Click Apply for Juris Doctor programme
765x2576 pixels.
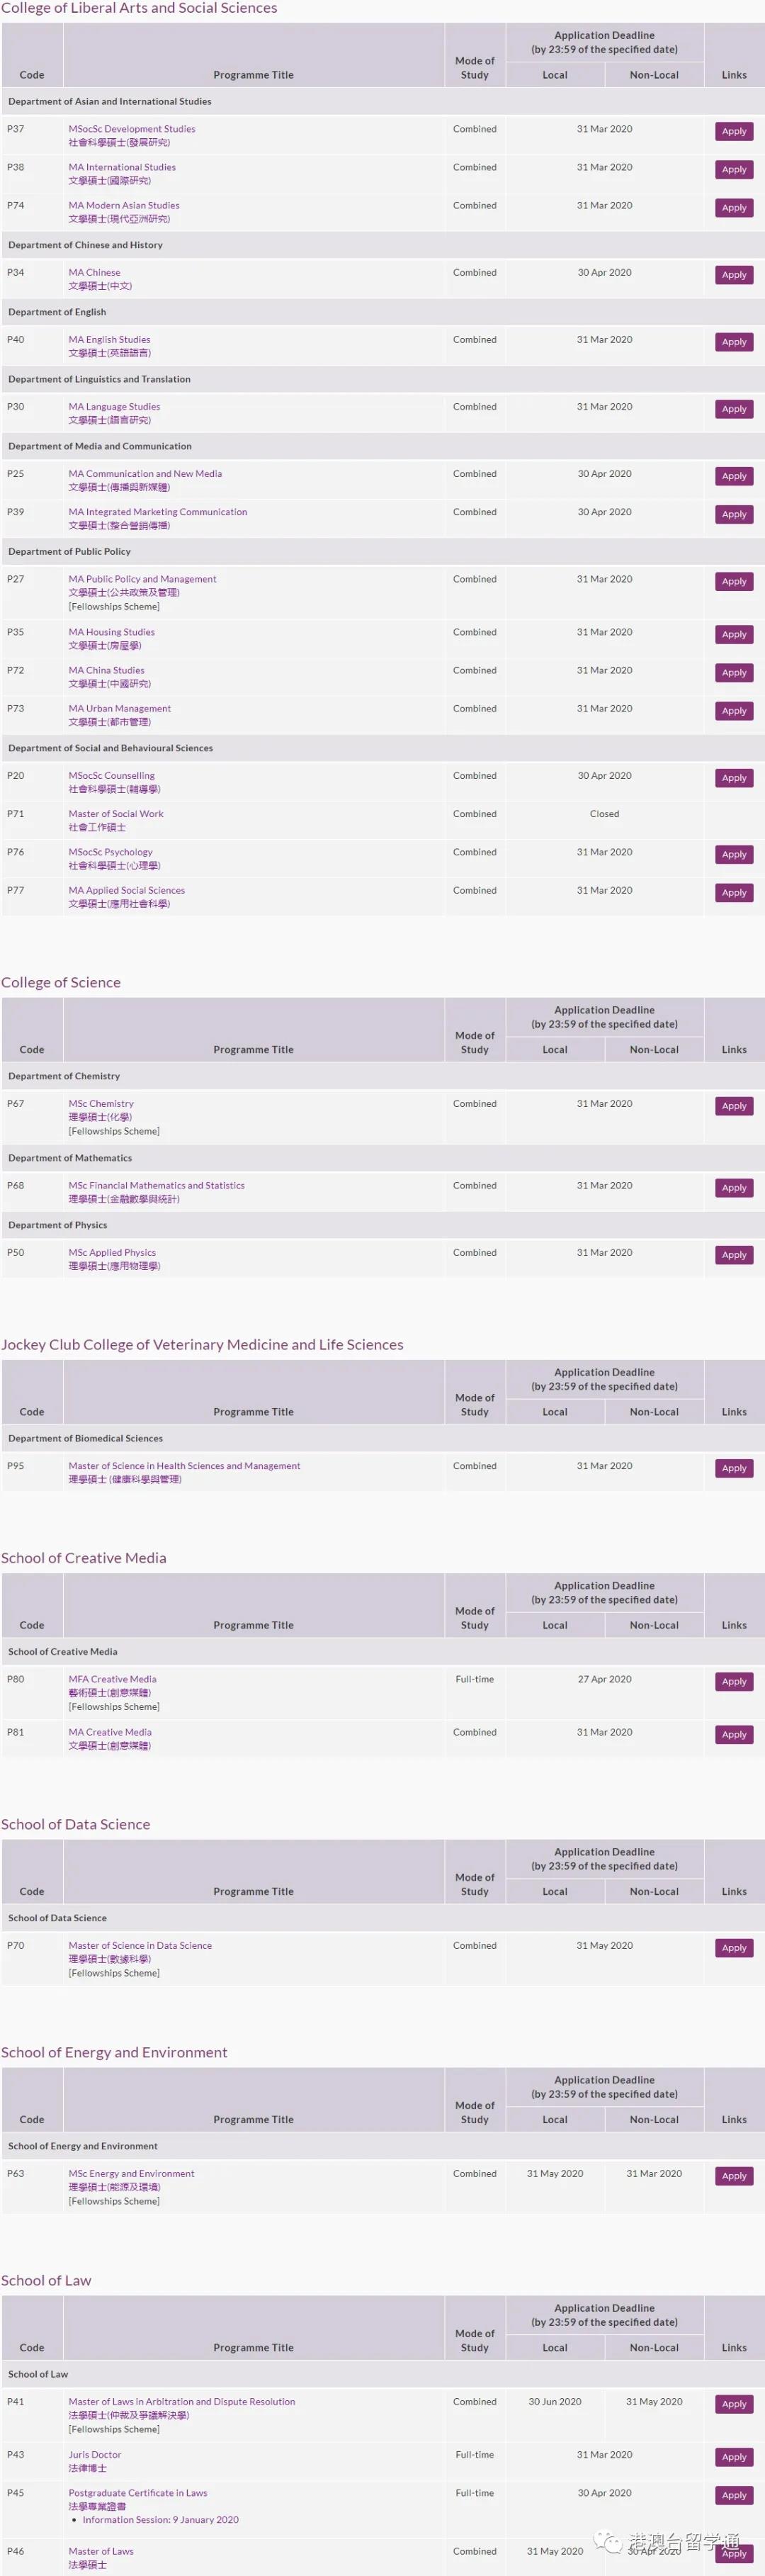click(x=733, y=2457)
